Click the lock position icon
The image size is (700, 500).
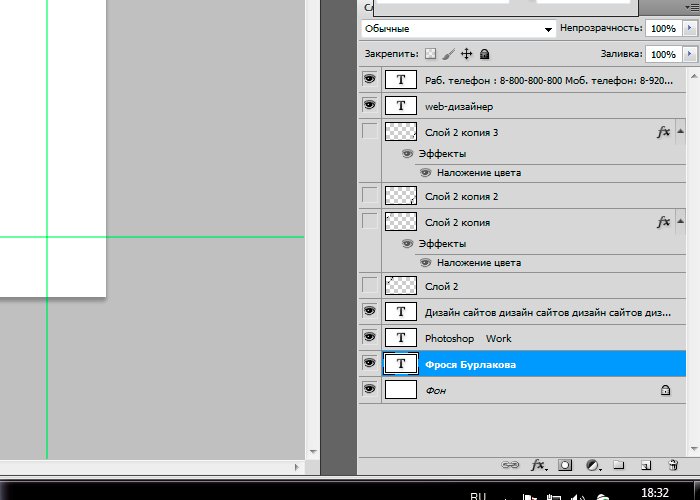(x=466, y=53)
